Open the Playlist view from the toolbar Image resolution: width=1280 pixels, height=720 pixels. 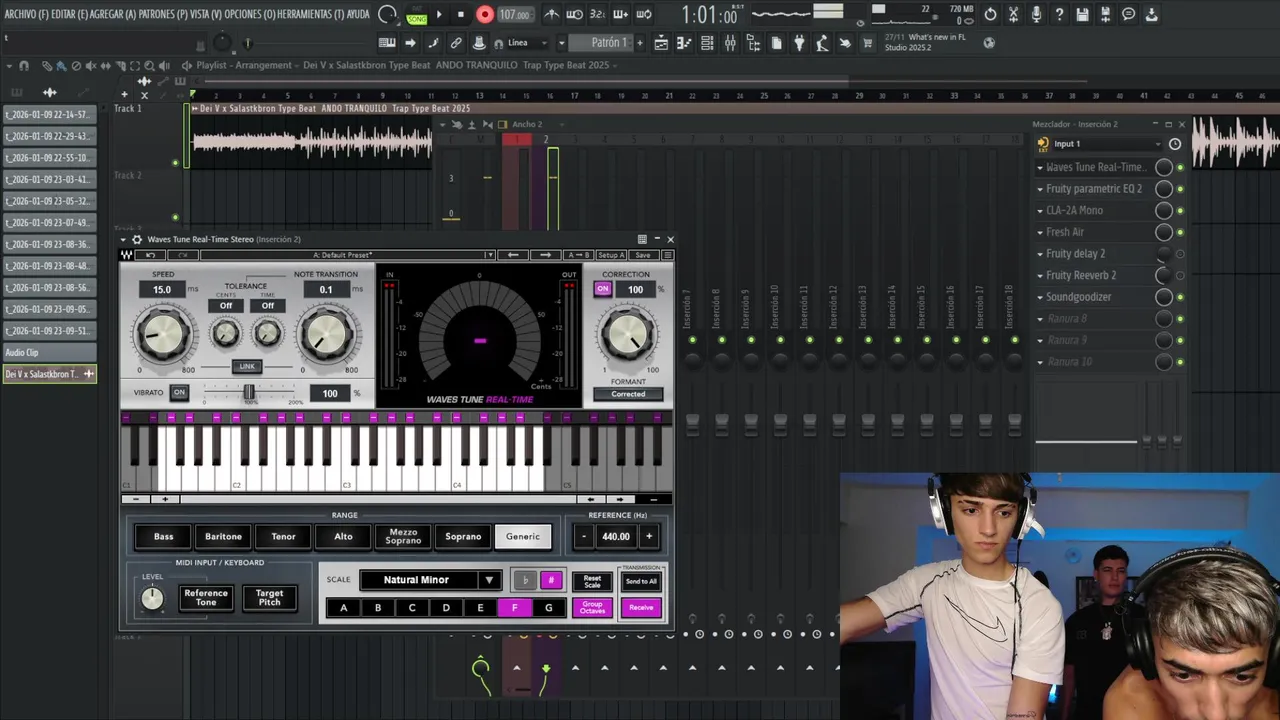pos(661,43)
